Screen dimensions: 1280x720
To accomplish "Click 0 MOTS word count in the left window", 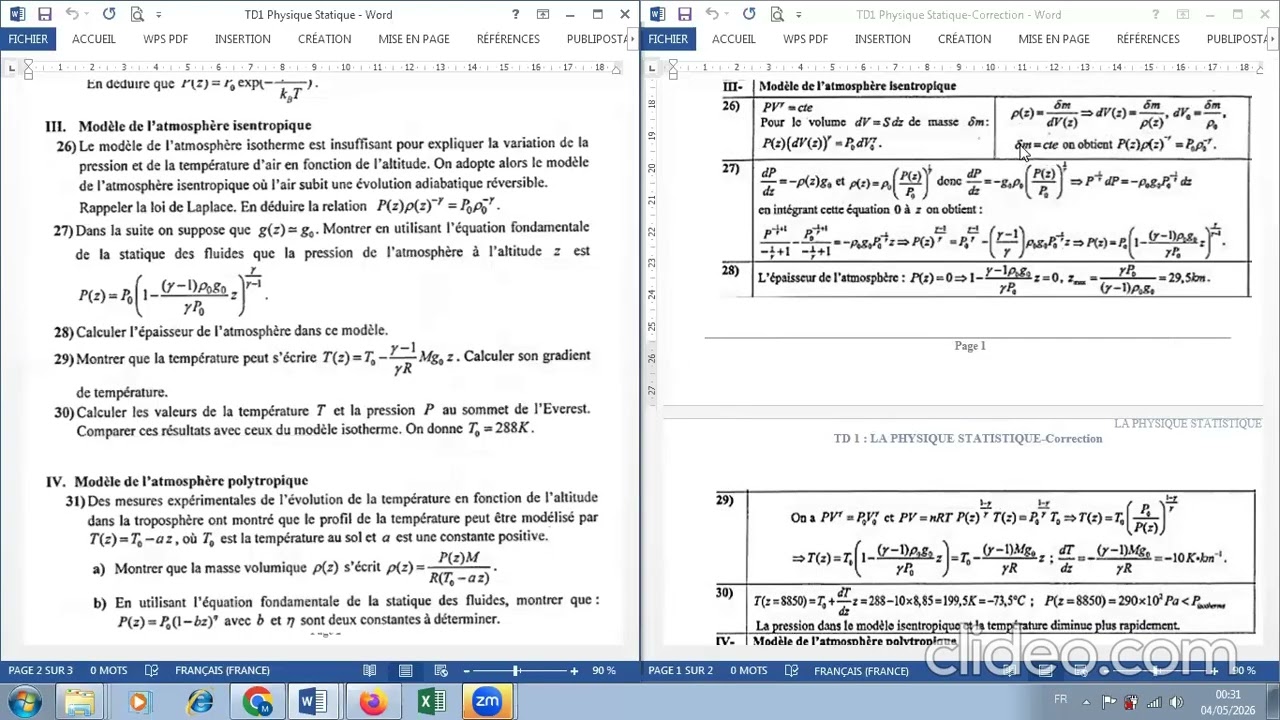I will tap(108, 670).
